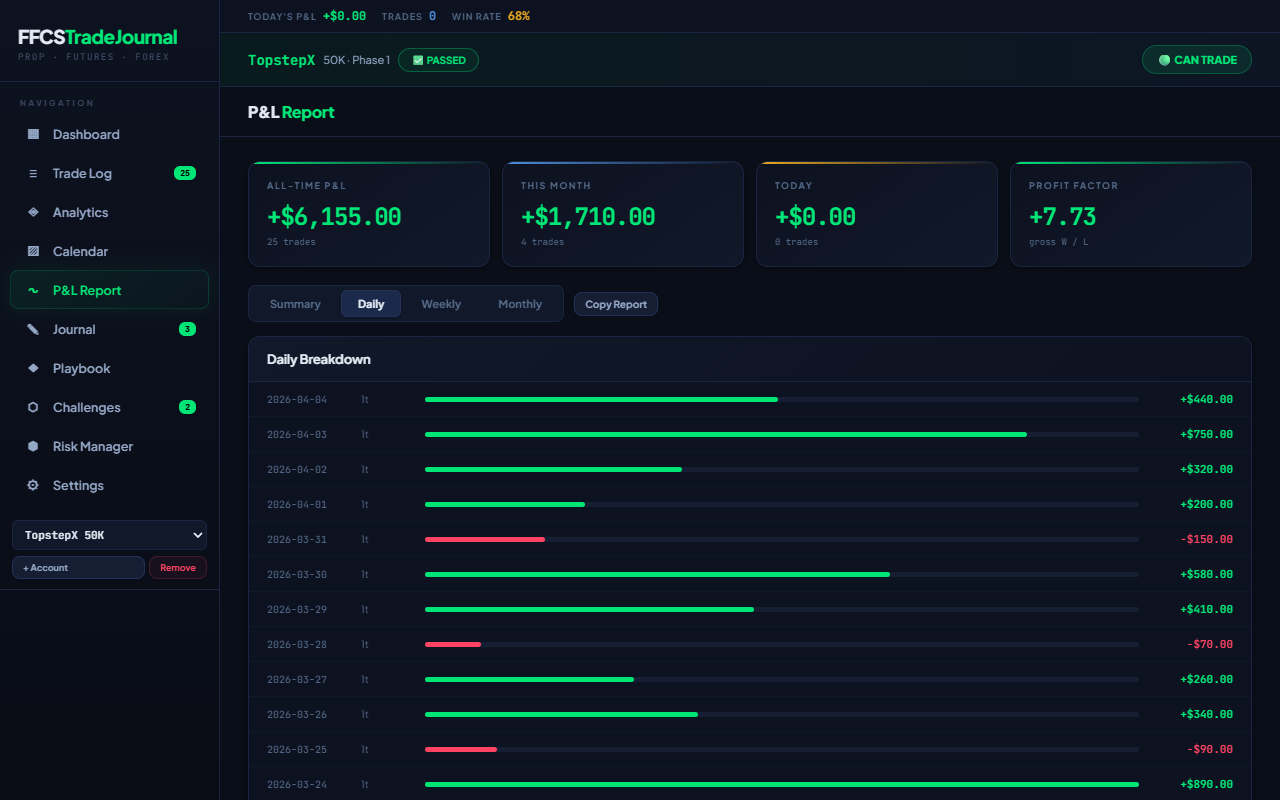Click the date 2026-04-01
The height and width of the screenshot is (800, 1280).
point(297,504)
